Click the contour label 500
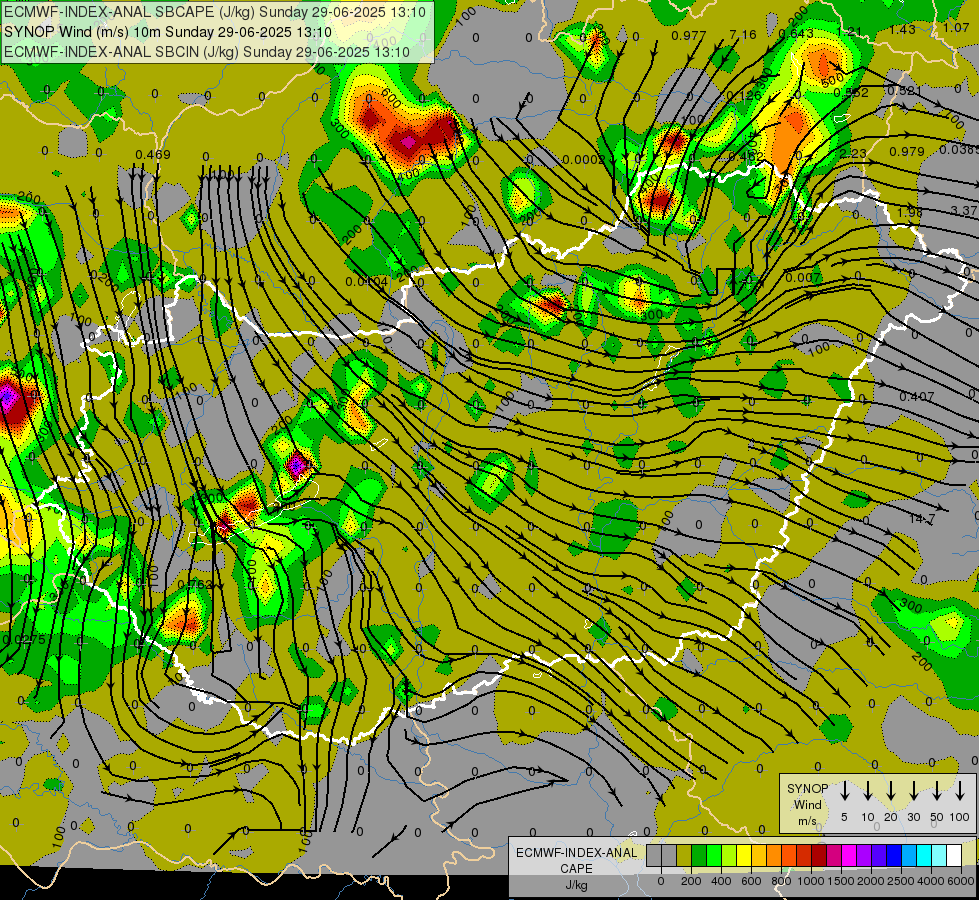Viewport: 979px width, 900px height. [x=832, y=80]
